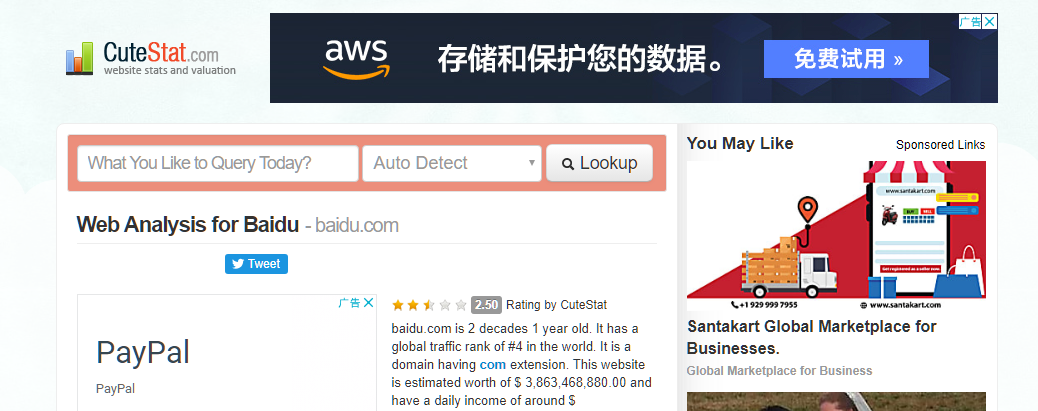Close the AWS banner ad
The image size is (1038, 411).
point(990,22)
